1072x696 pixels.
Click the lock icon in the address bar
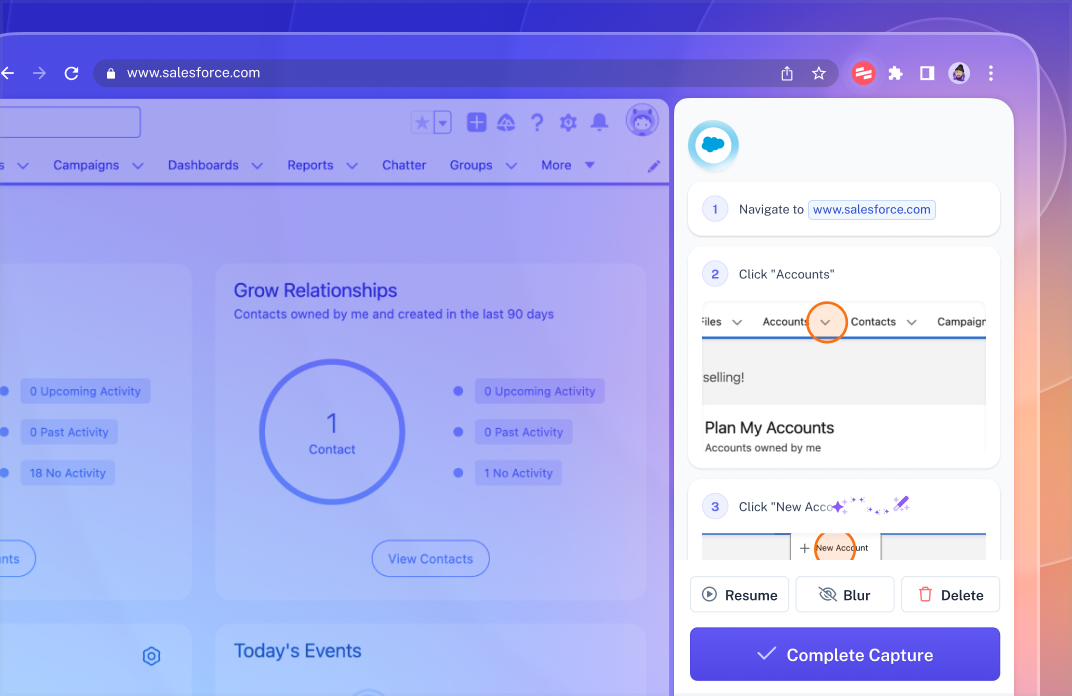(x=111, y=73)
